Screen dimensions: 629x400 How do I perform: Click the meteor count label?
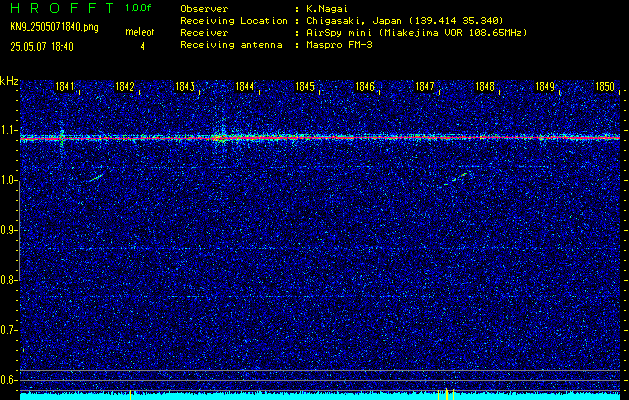pyautogui.click(x=140, y=32)
